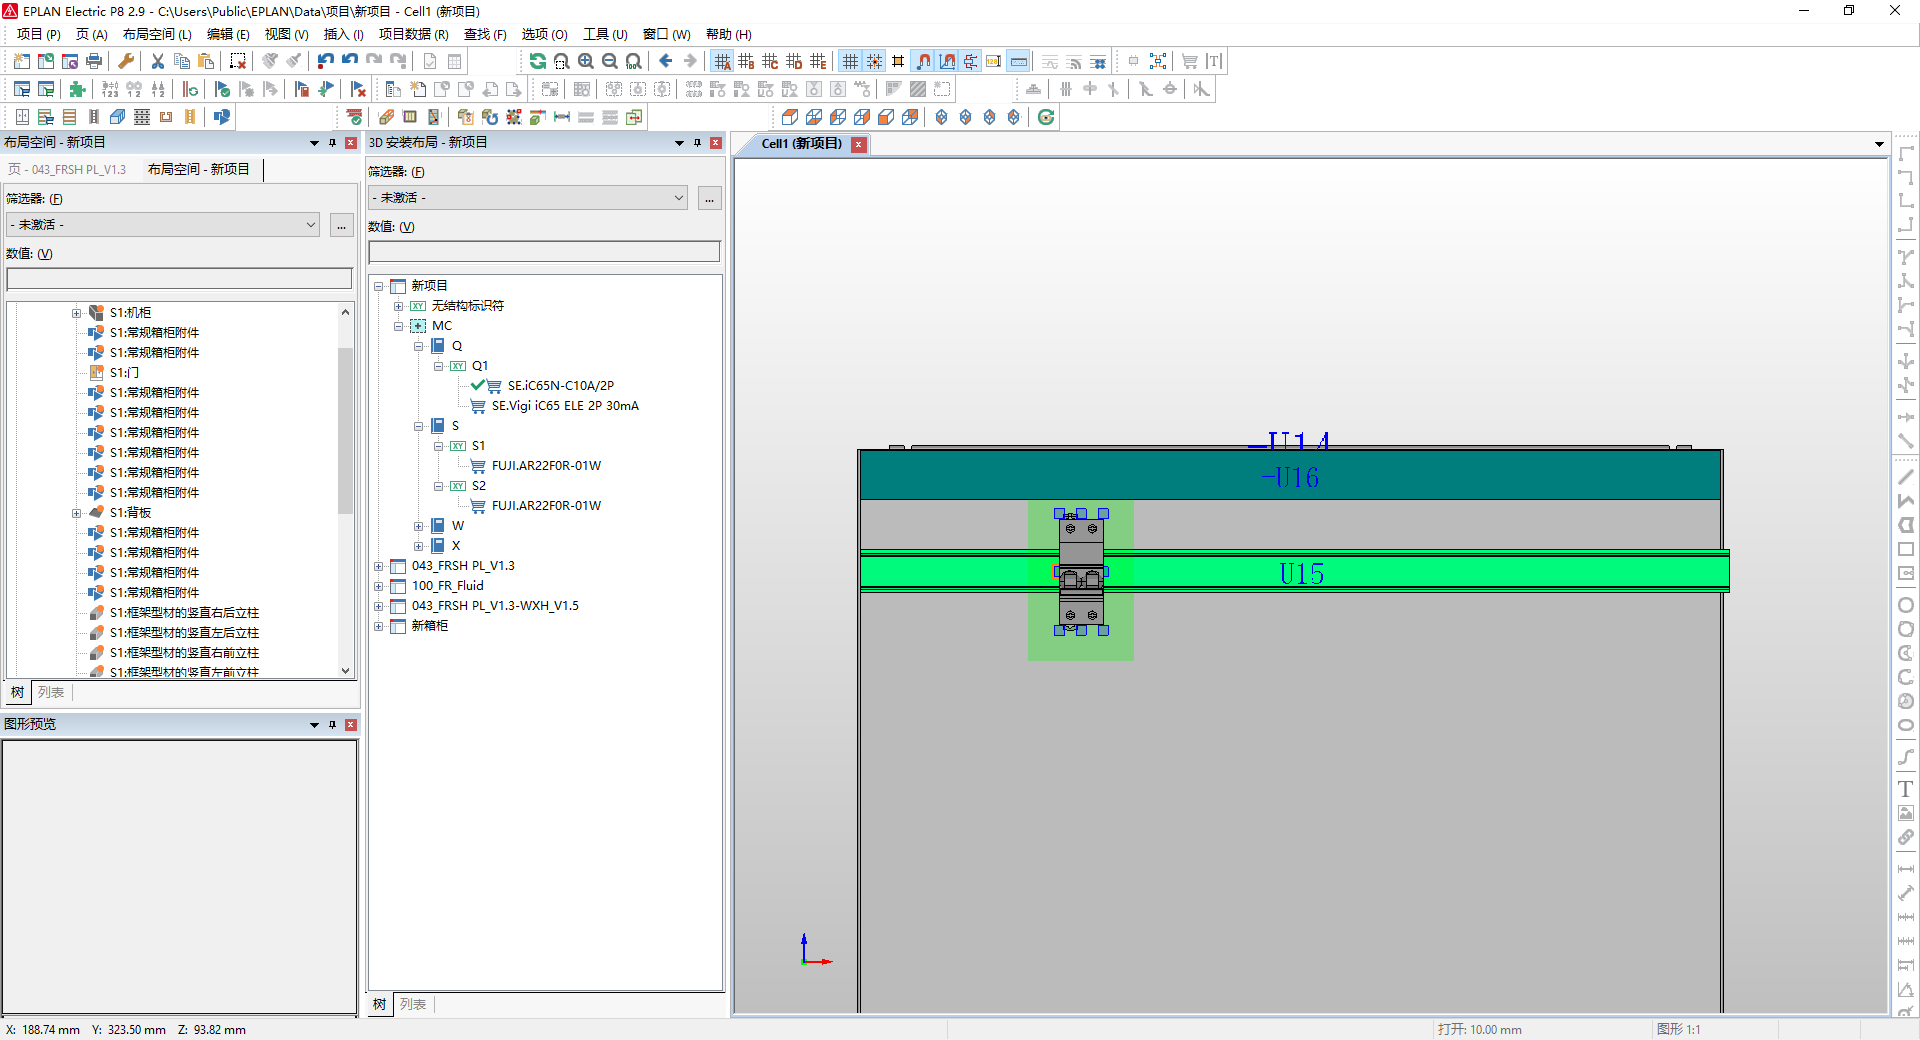Expand the 043_FRSH PL_V1.3 node

point(379,566)
